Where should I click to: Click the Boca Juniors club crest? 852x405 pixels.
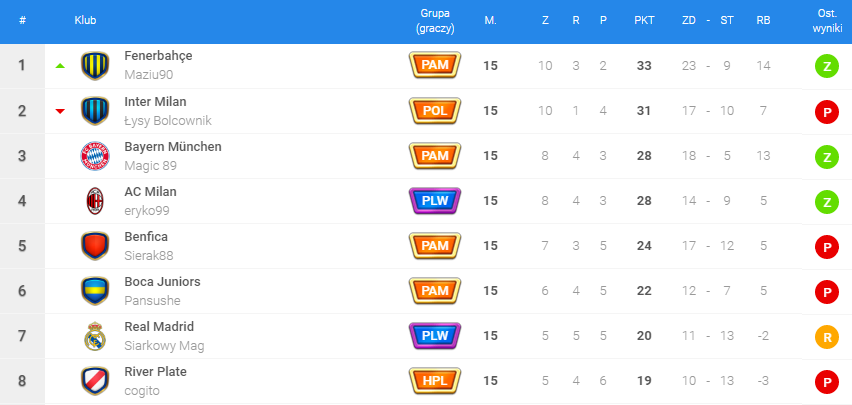coord(94,291)
